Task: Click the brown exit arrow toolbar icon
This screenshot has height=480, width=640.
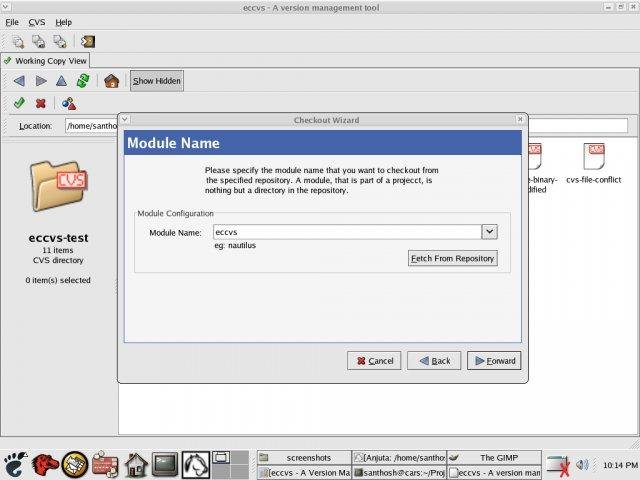Action: point(88,41)
